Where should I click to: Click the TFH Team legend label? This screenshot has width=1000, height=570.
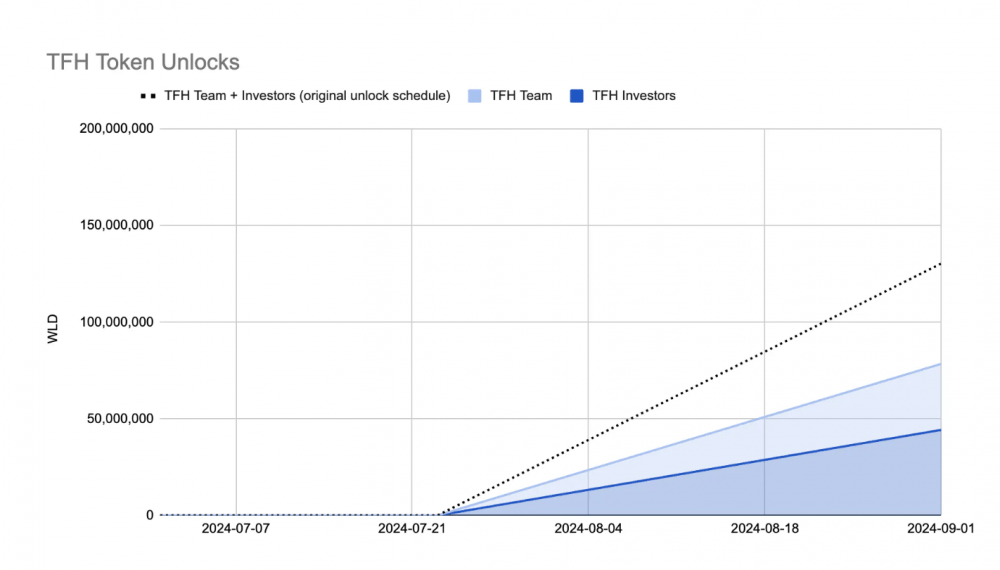pos(521,96)
